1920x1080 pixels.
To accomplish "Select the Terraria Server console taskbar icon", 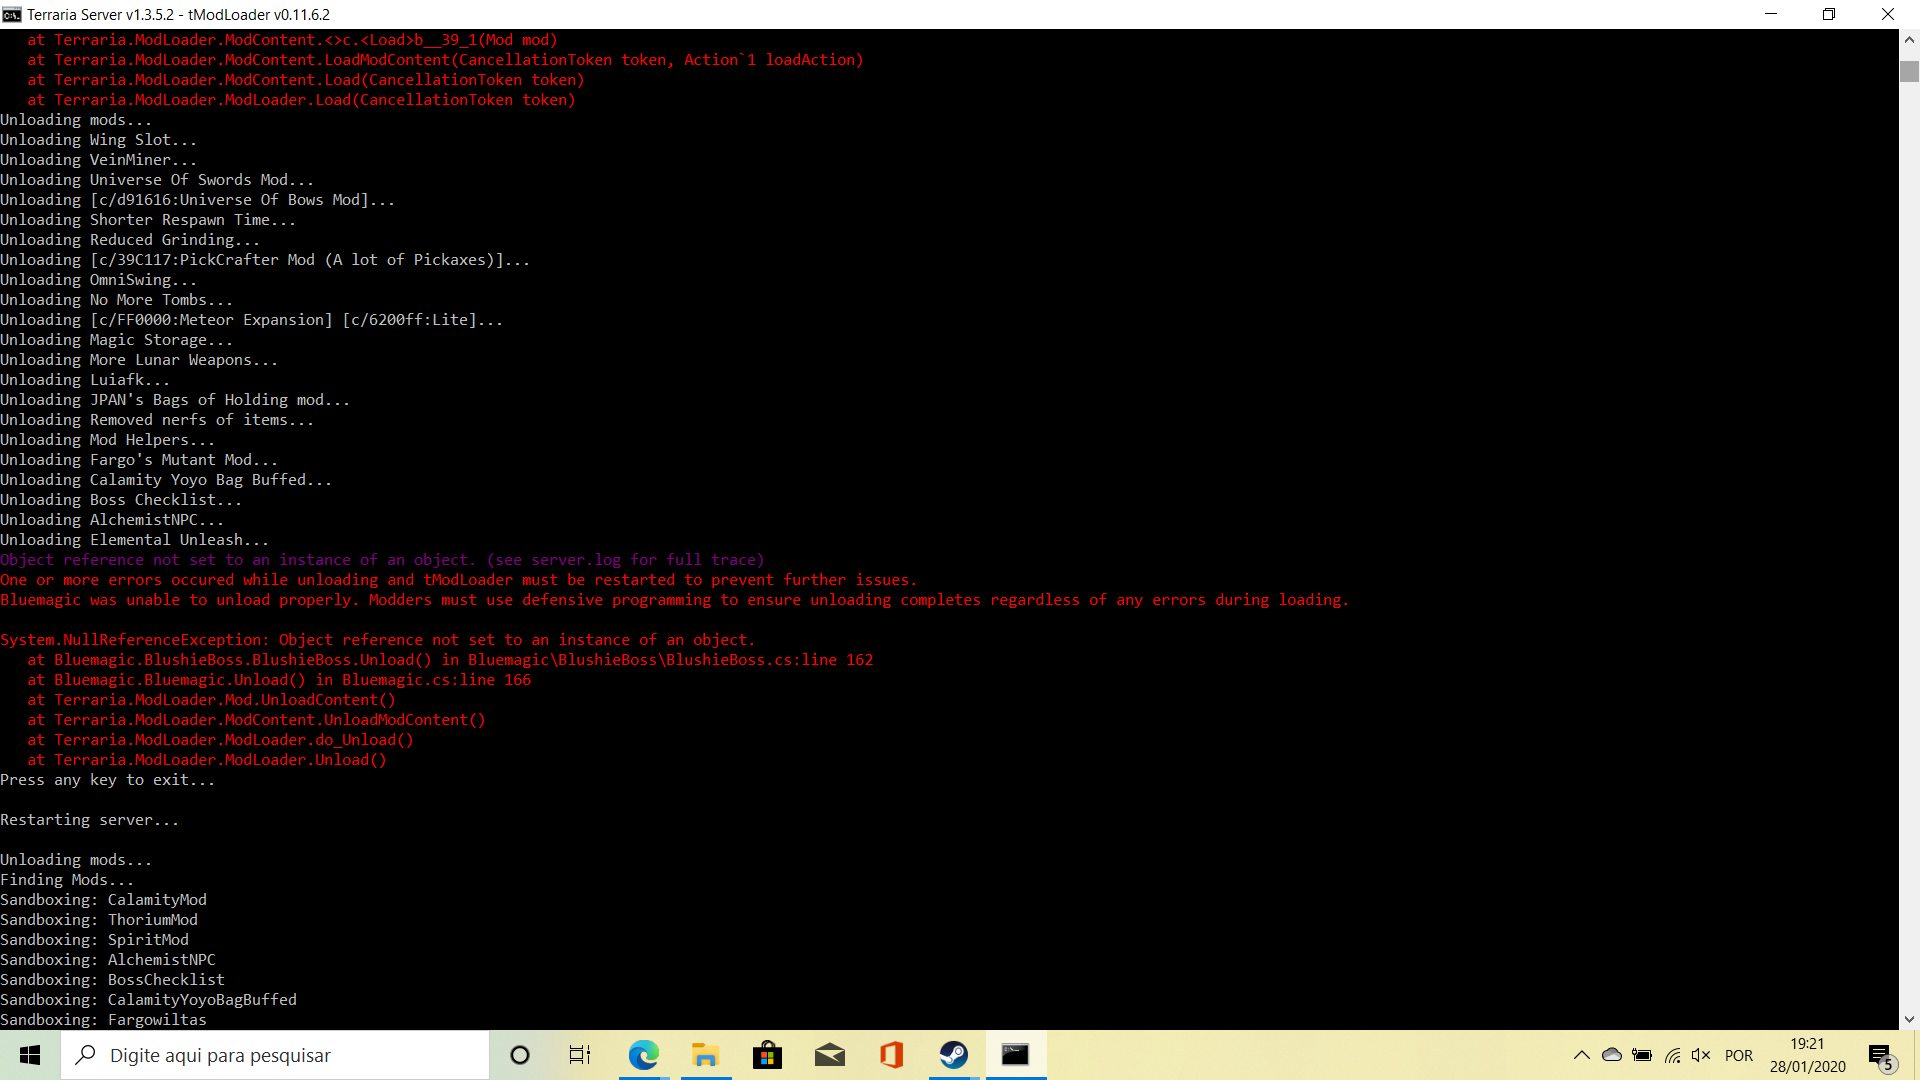I will tap(1016, 1055).
